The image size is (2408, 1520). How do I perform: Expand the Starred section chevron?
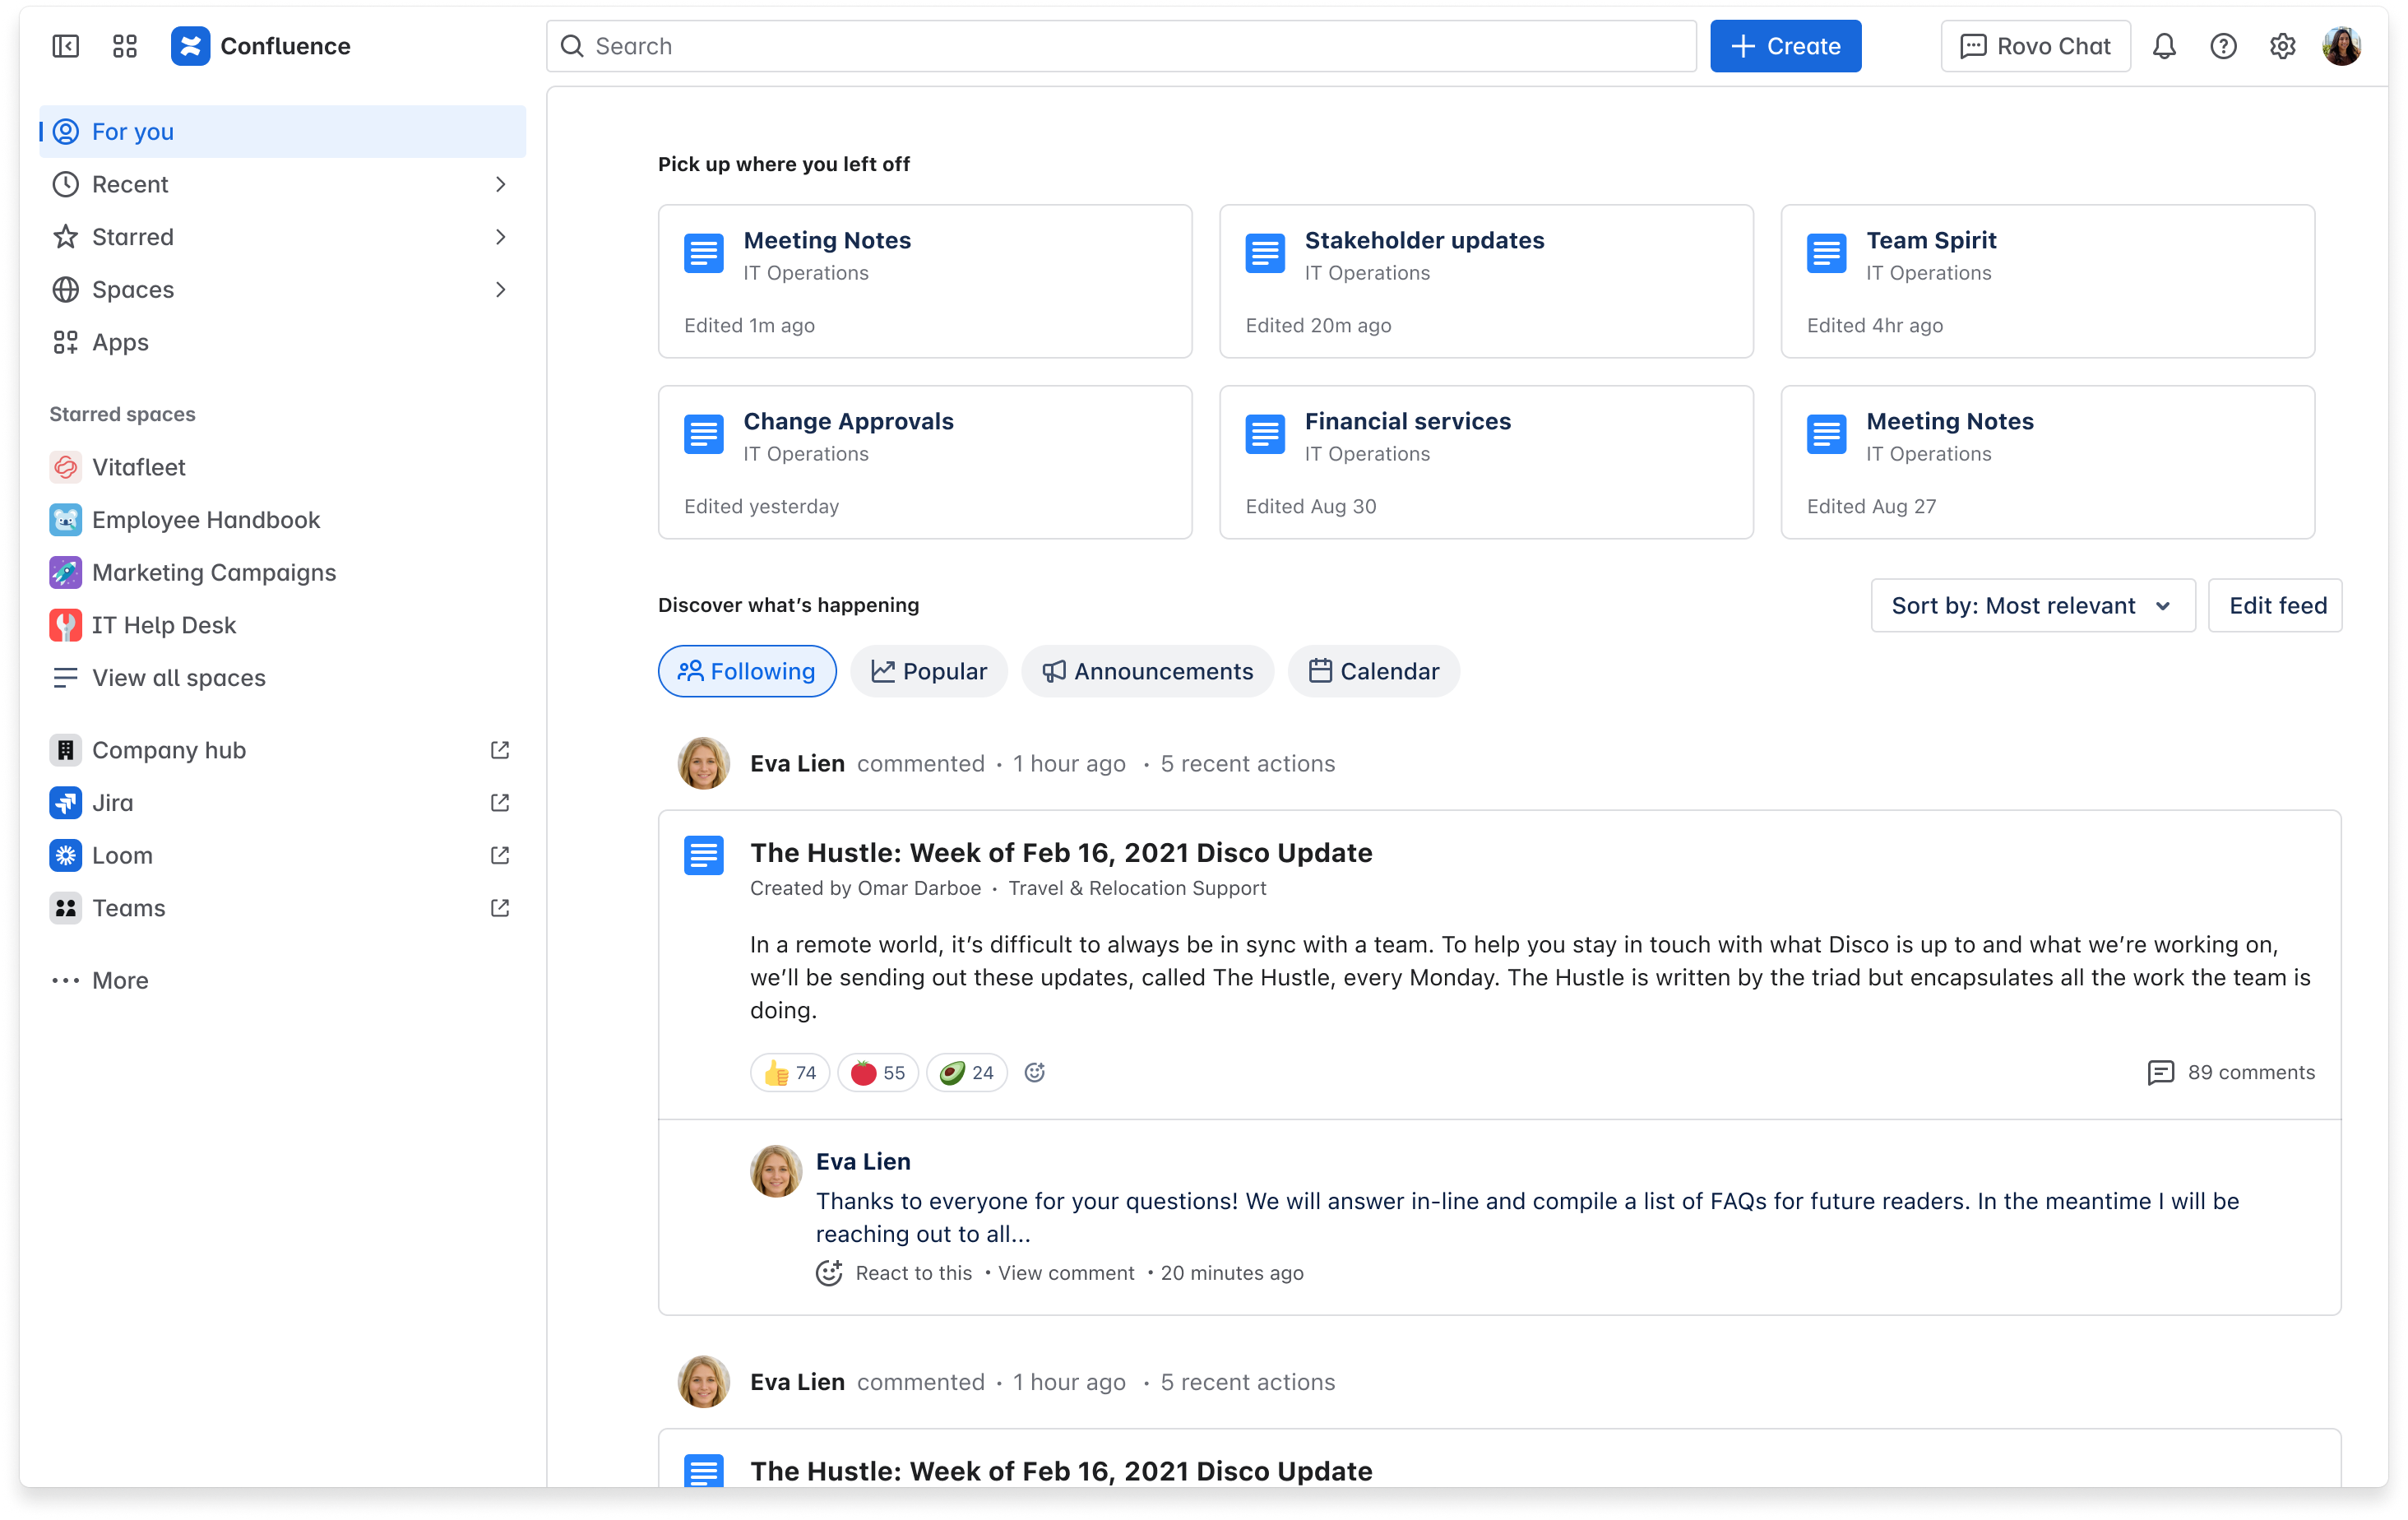coord(500,237)
